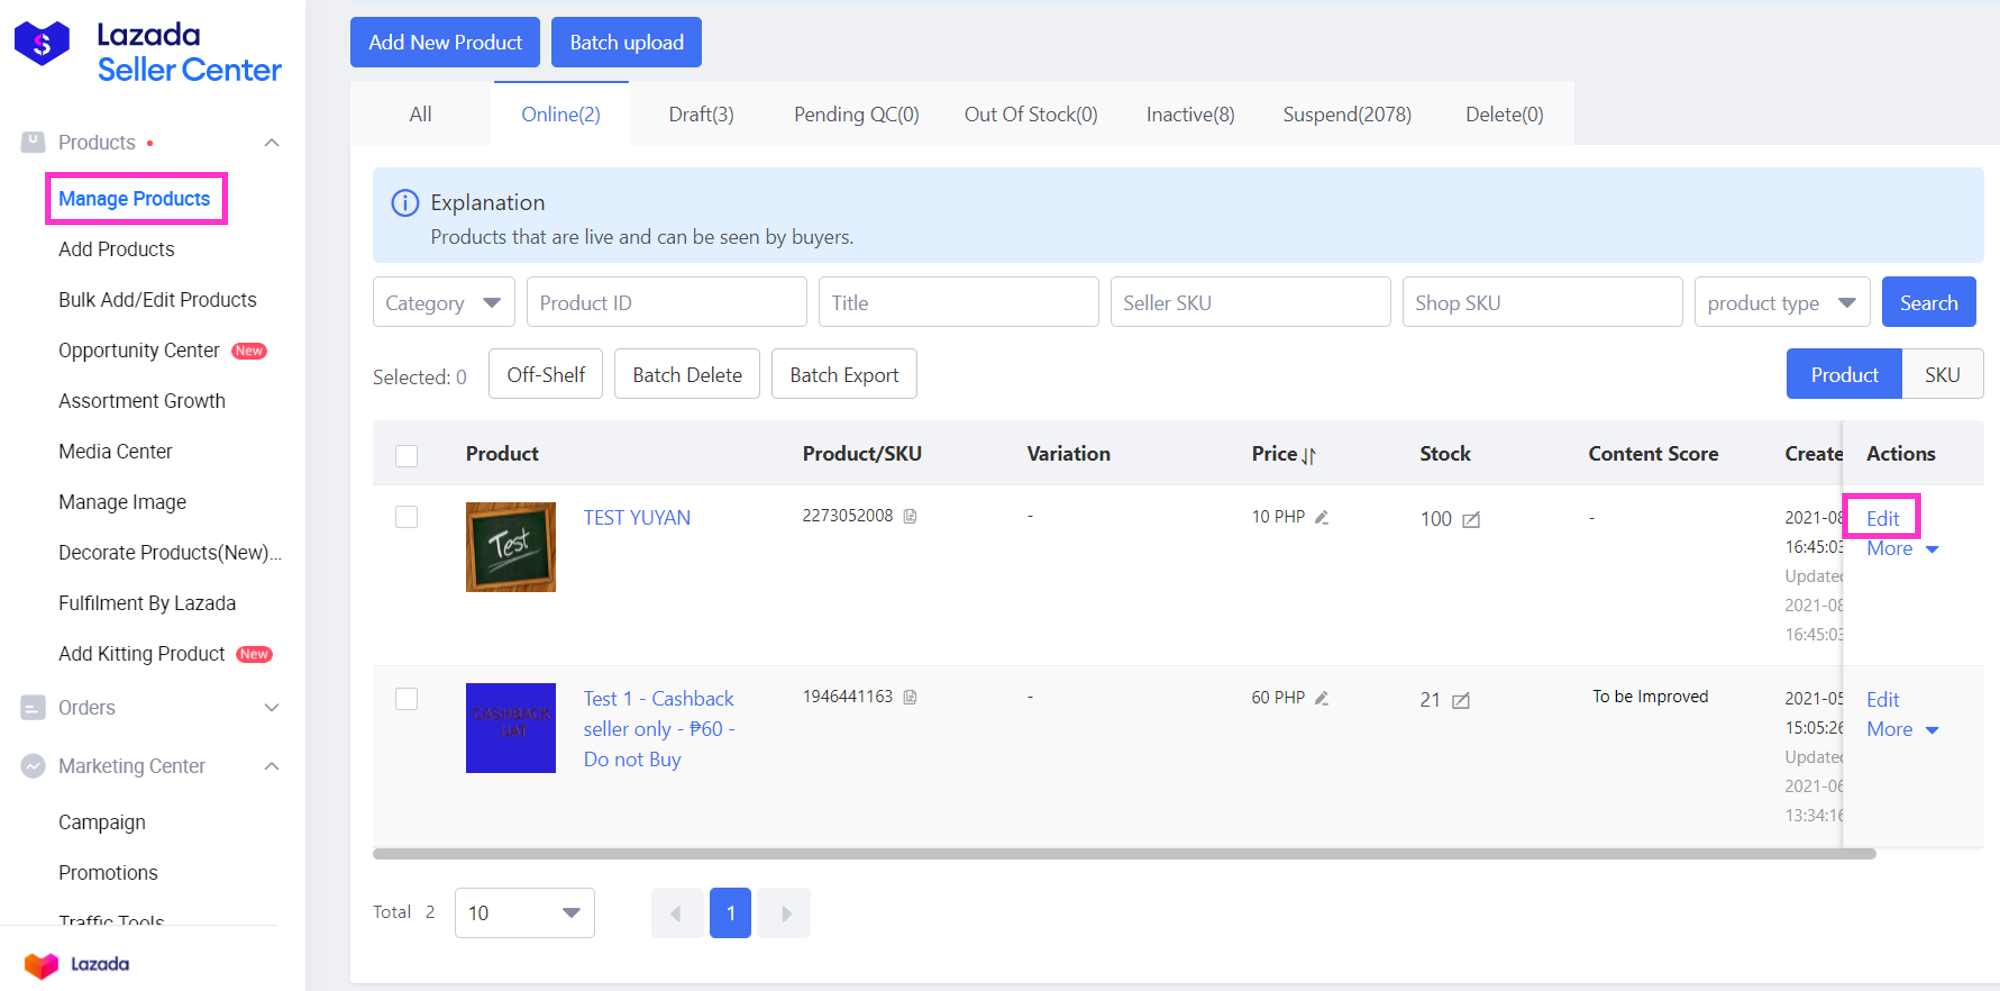Open More actions for TEST YUYAN
Viewport: 2000px width, 991px height.
click(x=1902, y=548)
